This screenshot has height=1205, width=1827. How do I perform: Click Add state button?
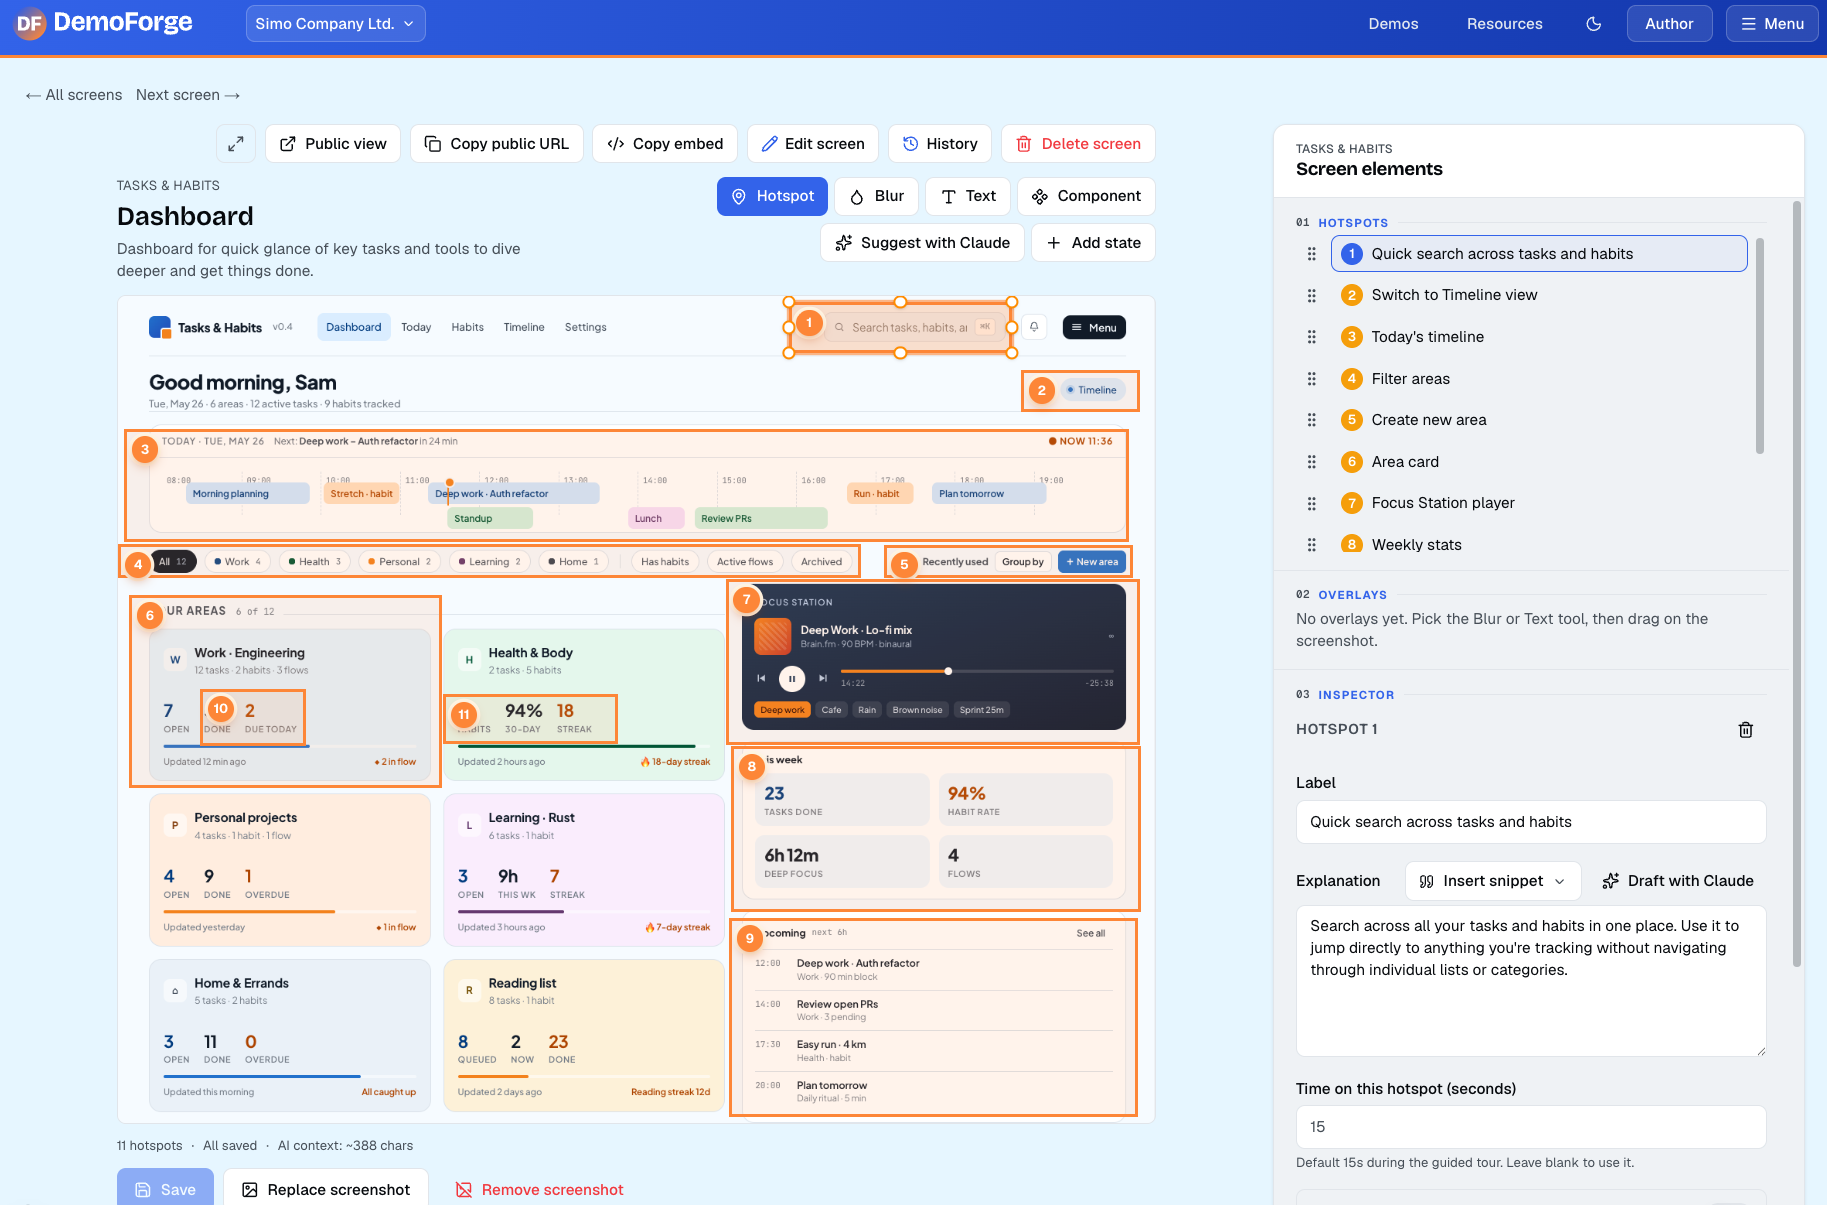[x=1093, y=243]
